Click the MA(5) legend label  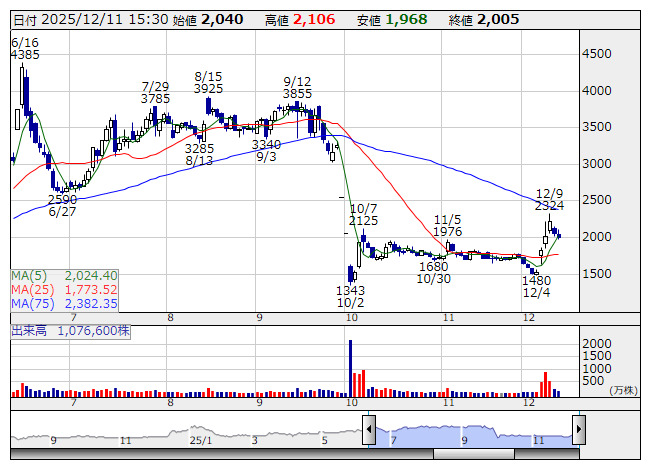(29, 276)
